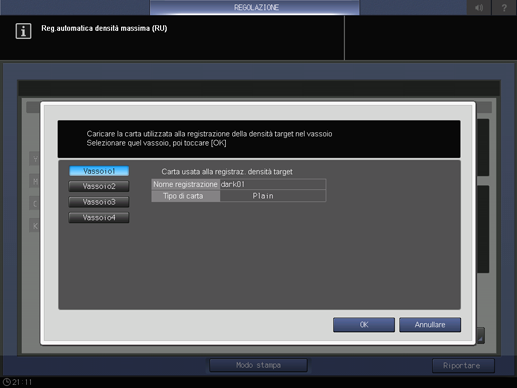
Task: Click the Reg.automatica densità massima (RU) title
Action: [104, 28]
